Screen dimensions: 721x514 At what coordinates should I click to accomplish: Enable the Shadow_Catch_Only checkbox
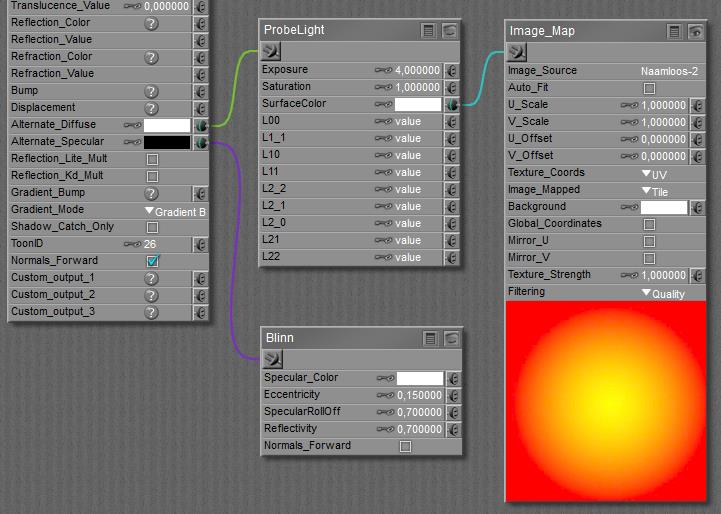152,227
